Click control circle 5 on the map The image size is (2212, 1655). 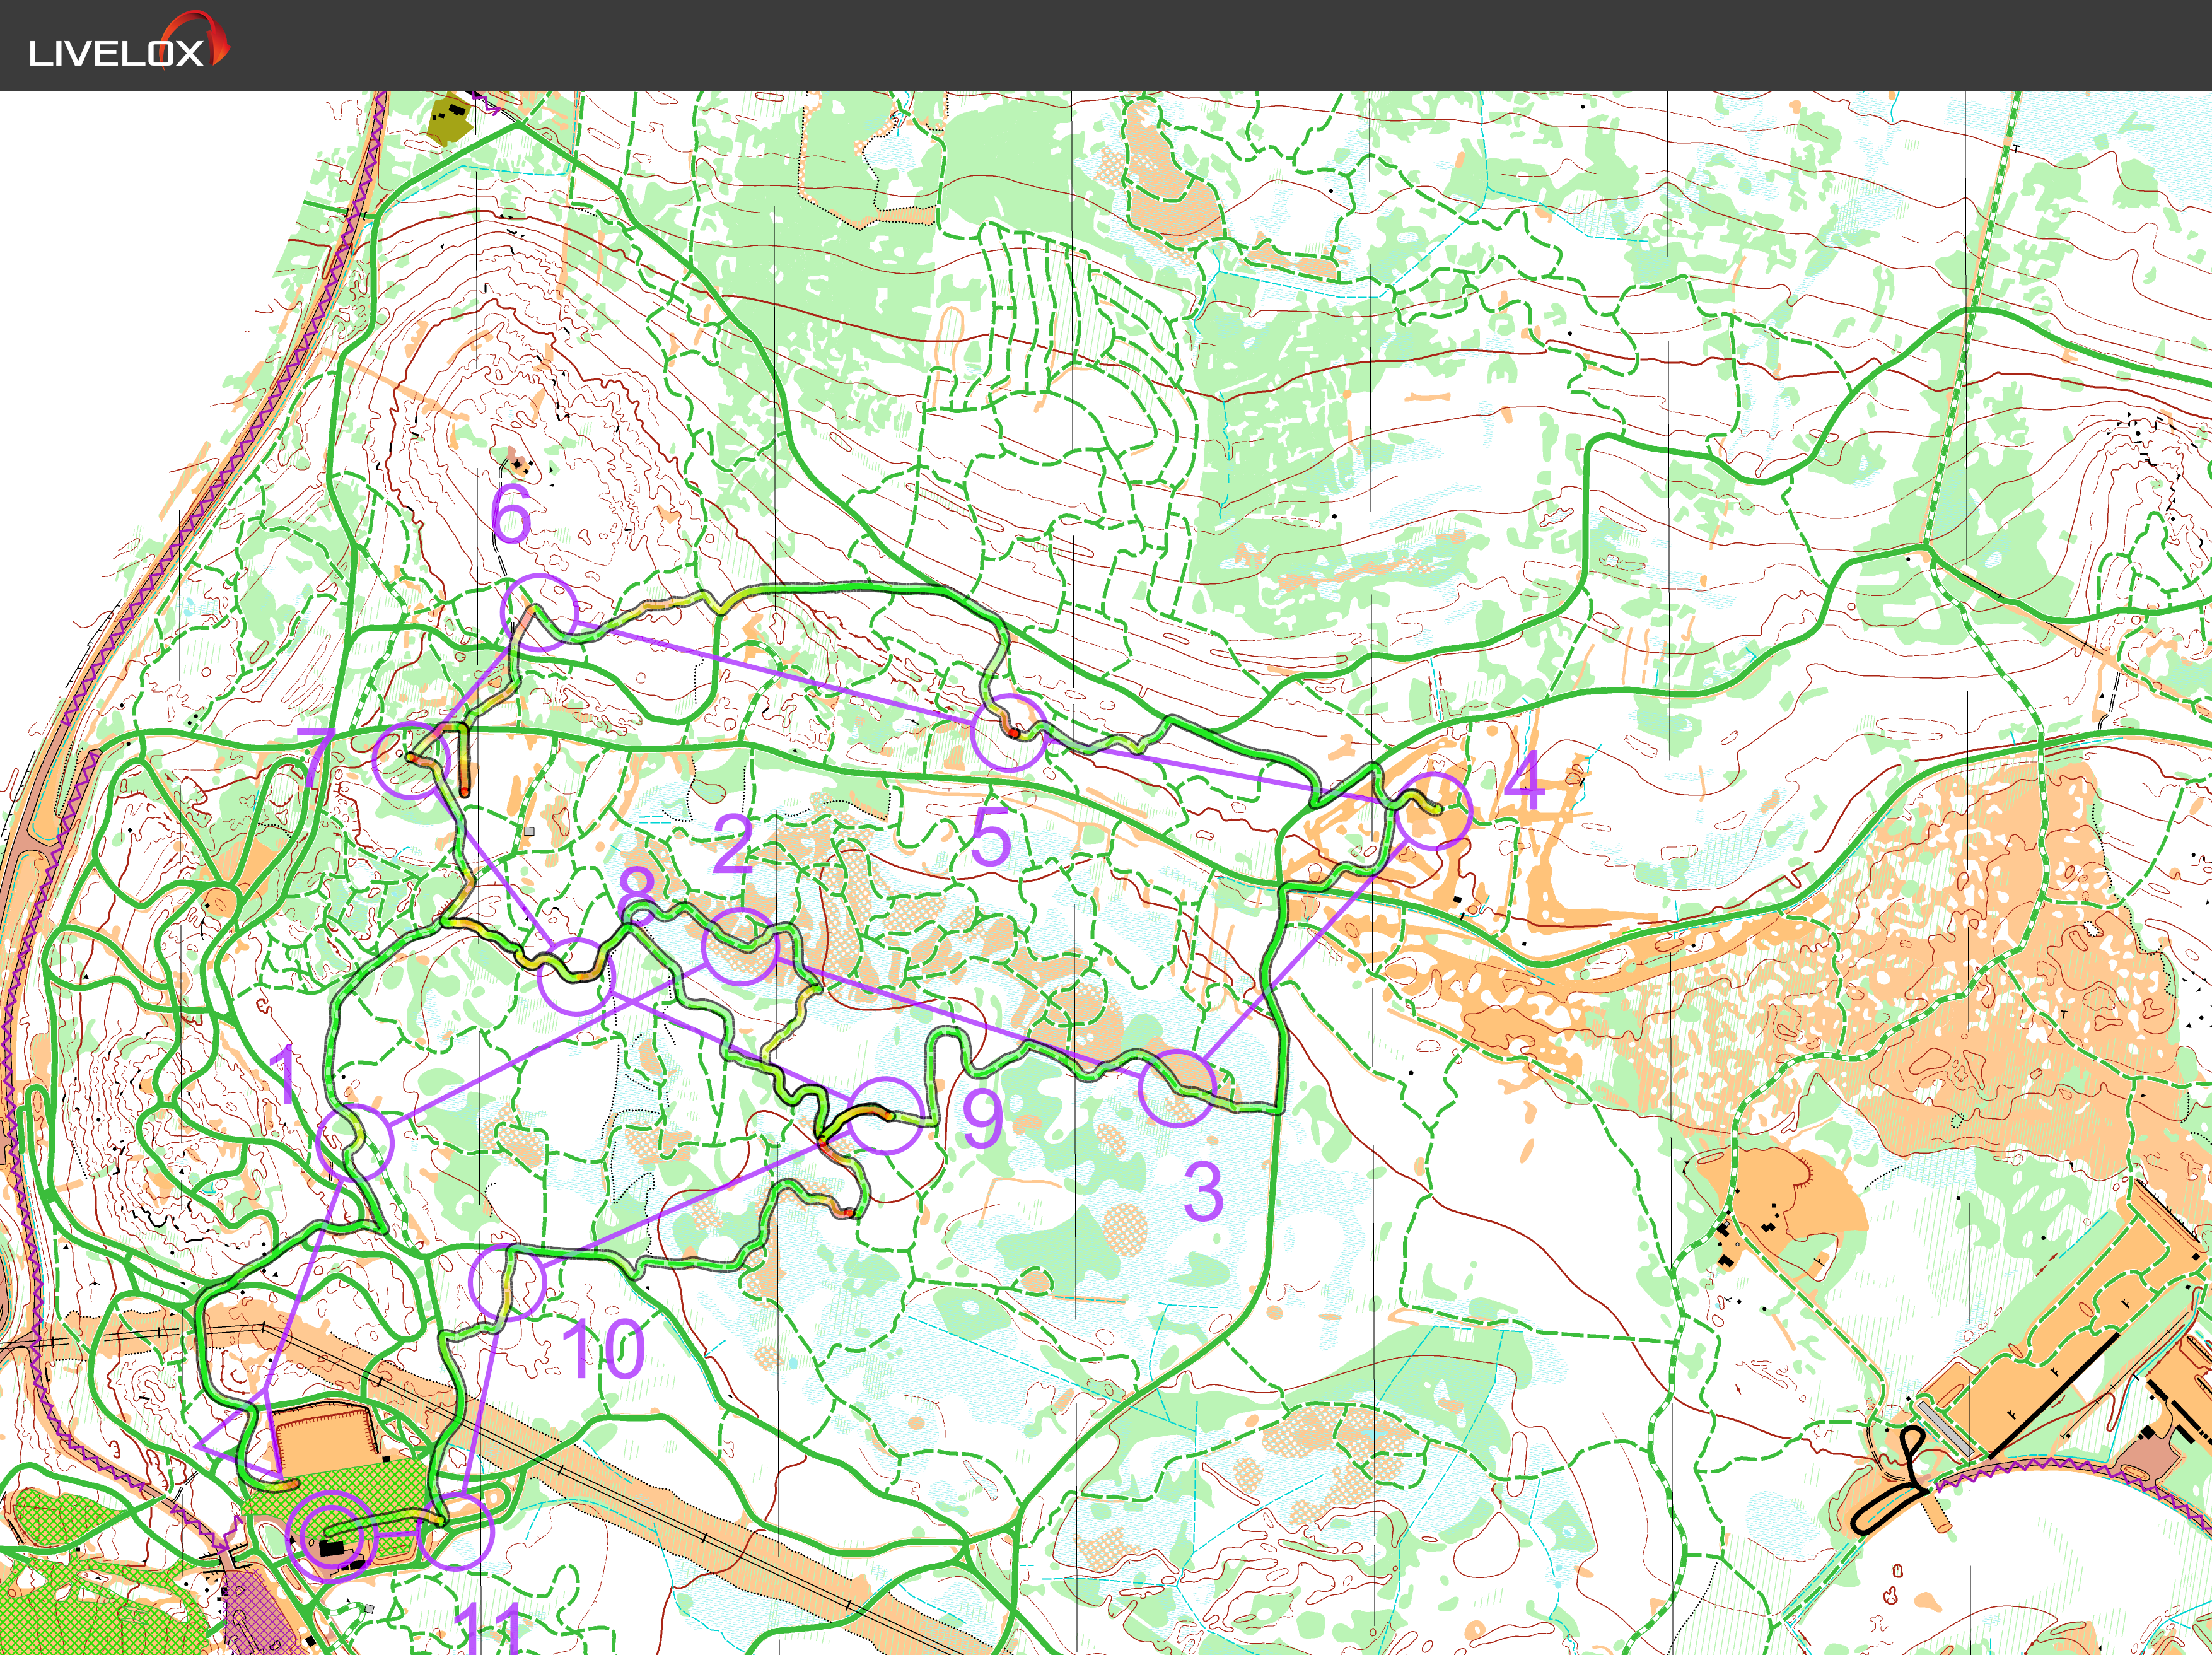coord(1009,733)
